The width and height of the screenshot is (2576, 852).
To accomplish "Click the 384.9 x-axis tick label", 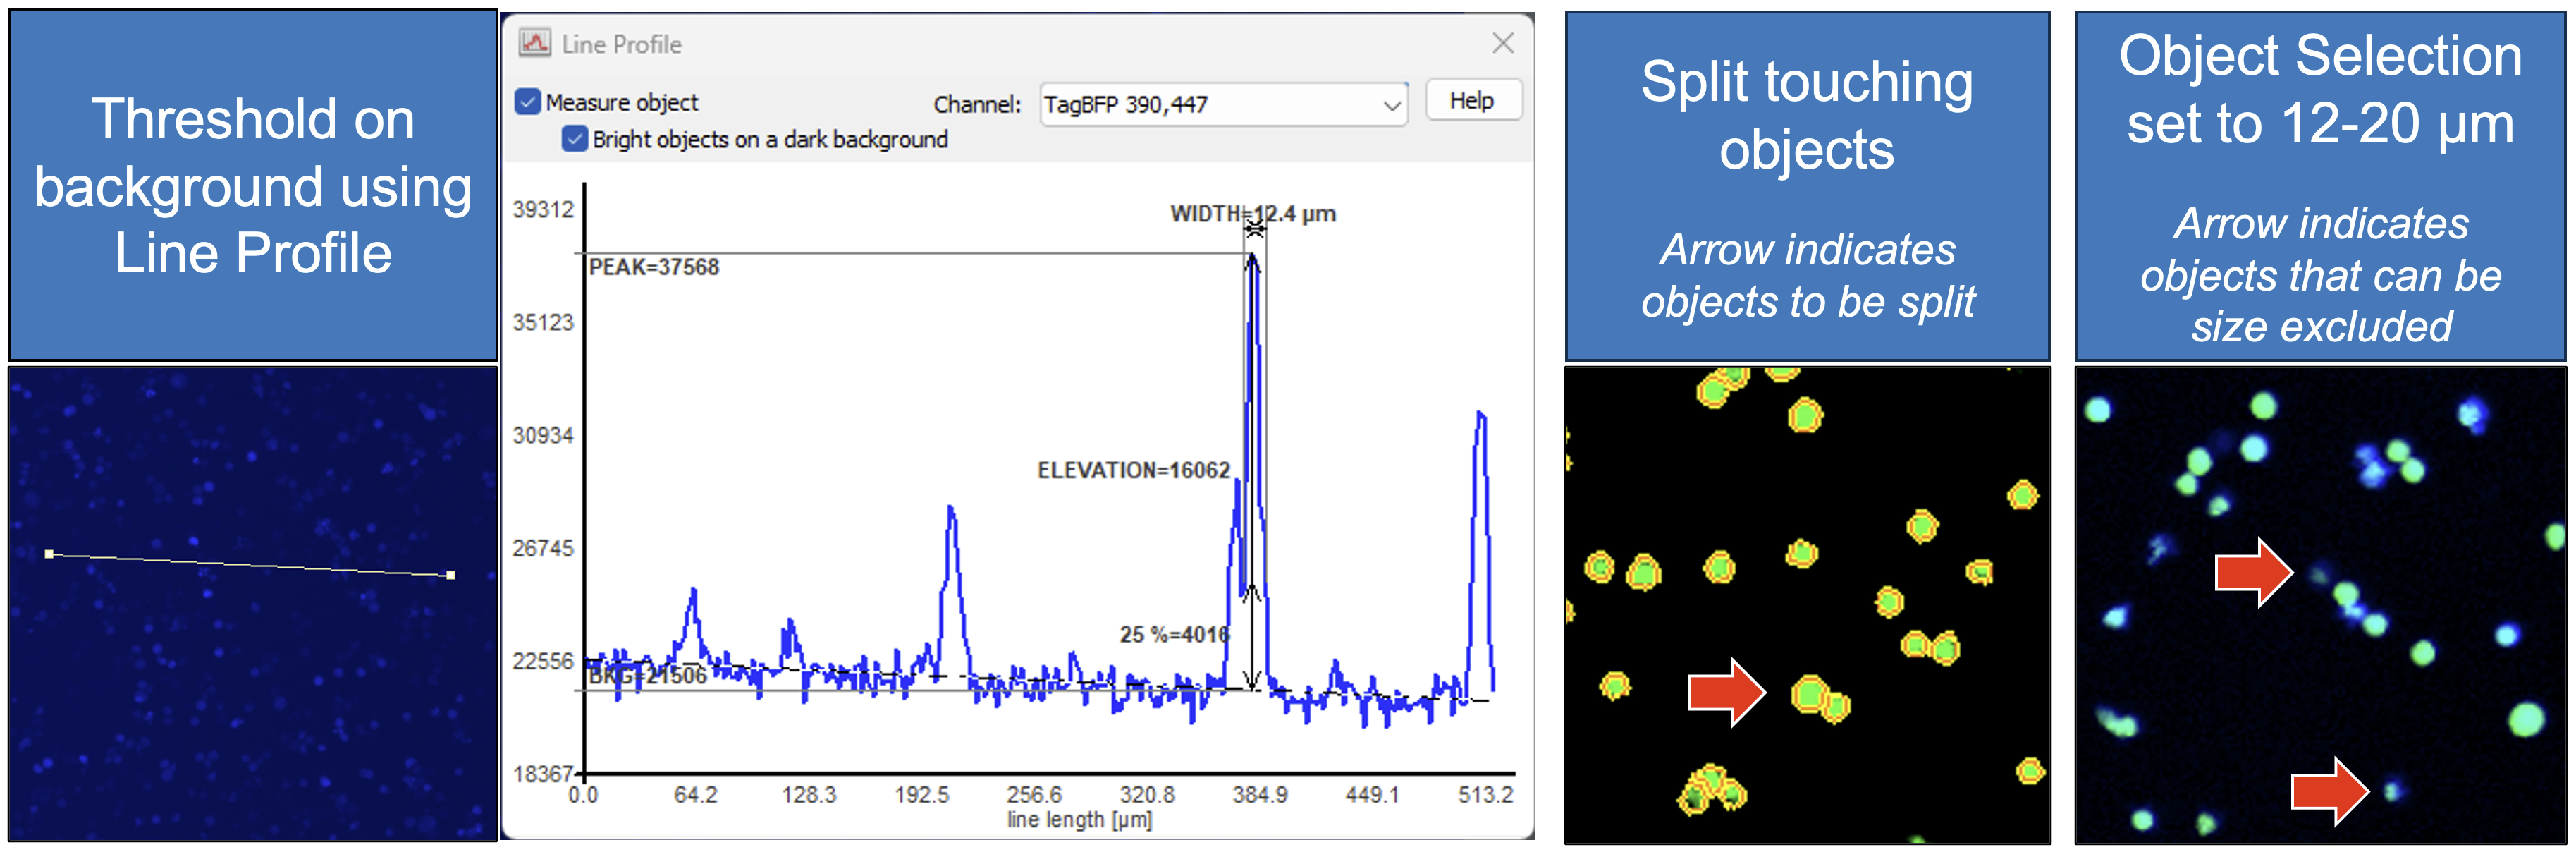I will click(1260, 795).
